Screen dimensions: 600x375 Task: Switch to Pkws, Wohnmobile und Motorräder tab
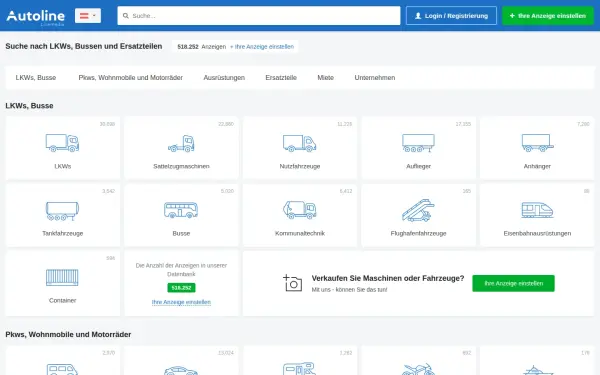pyautogui.click(x=130, y=78)
